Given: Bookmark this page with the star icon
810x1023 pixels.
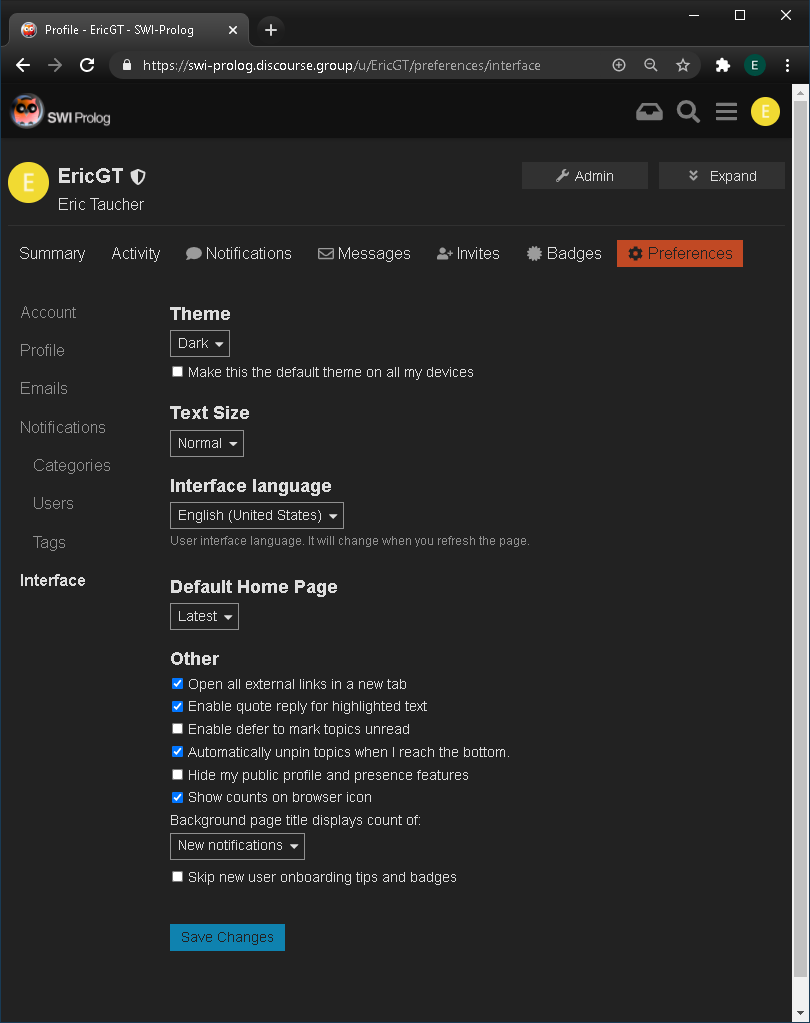Looking at the screenshot, I should coord(682,65).
